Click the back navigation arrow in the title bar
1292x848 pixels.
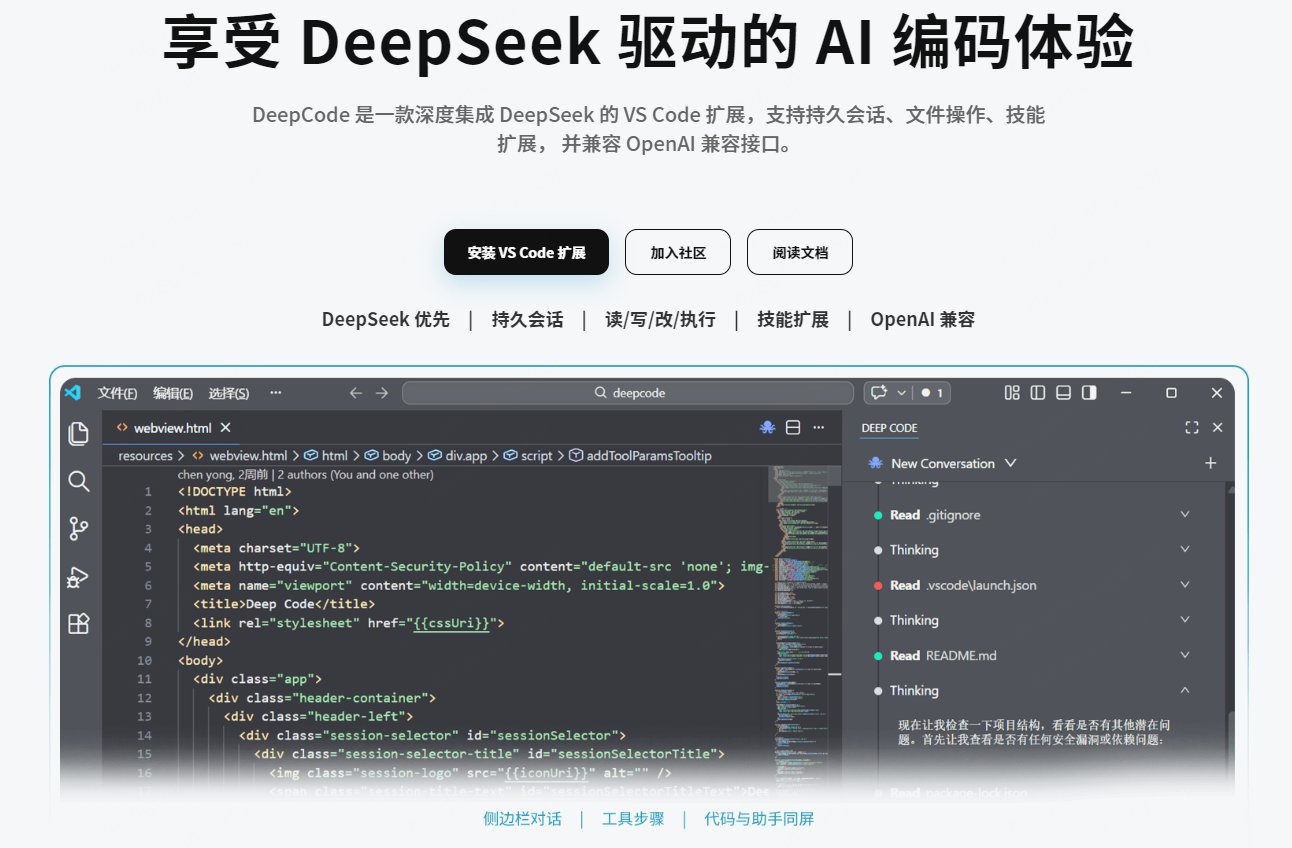click(x=355, y=393)
